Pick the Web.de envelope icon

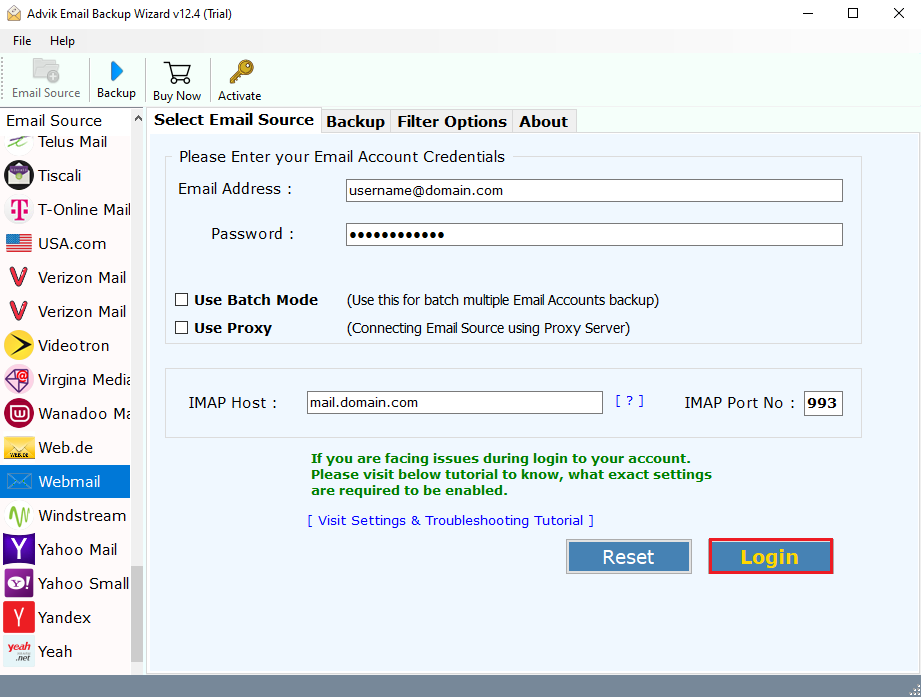(19, 447)
